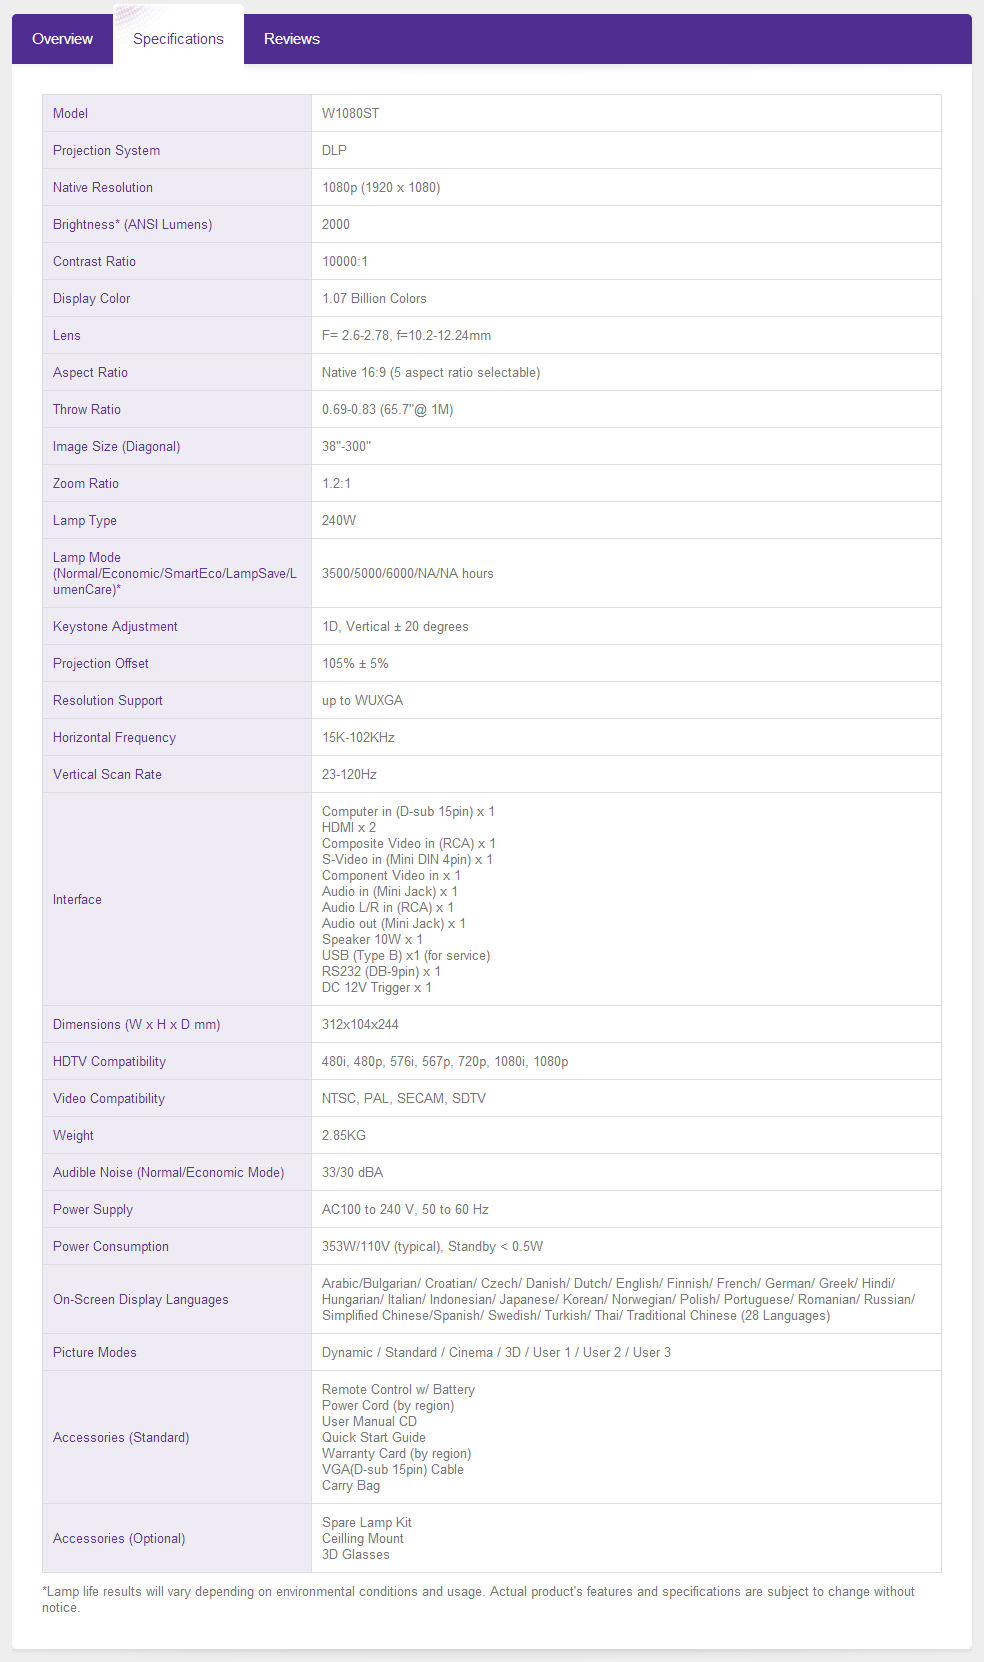Click the Accessories (Optional) label
Image resolution: width=984 pixels, height=1662 pixels.
pyautogui.click(x=119, y=1538)
